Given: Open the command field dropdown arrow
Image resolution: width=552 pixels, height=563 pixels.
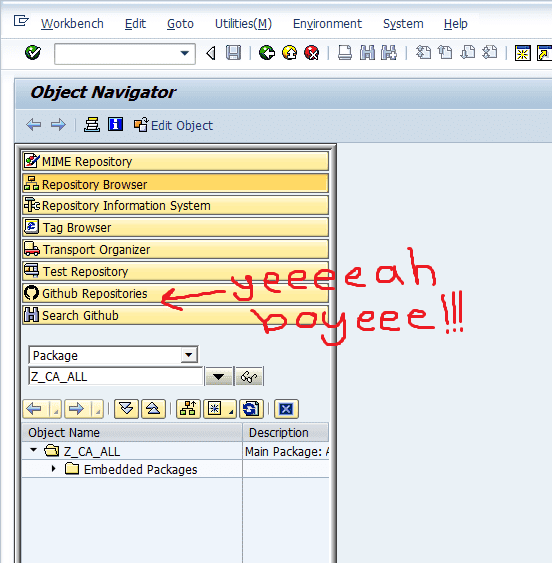Looking at the screenshot, I should [185, 53].
